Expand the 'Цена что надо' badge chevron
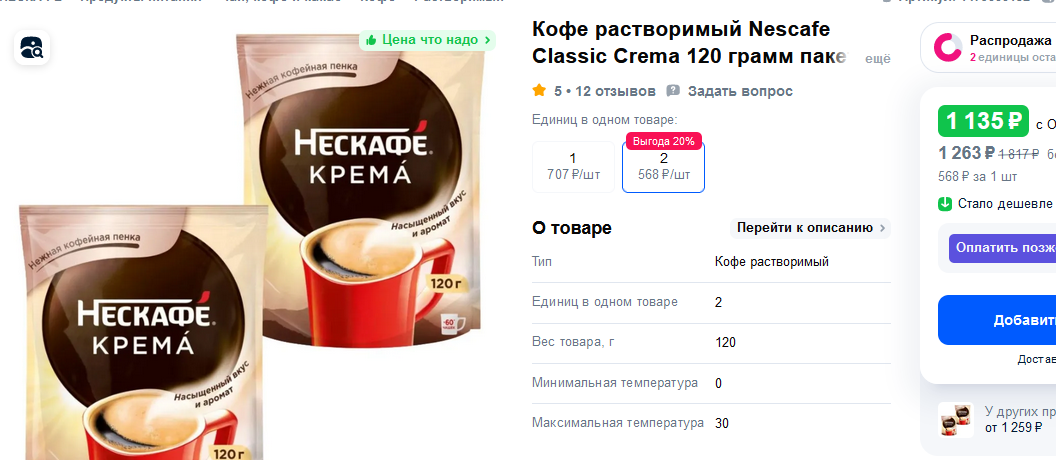This screenshot has width=1056, height=460. 487,40
